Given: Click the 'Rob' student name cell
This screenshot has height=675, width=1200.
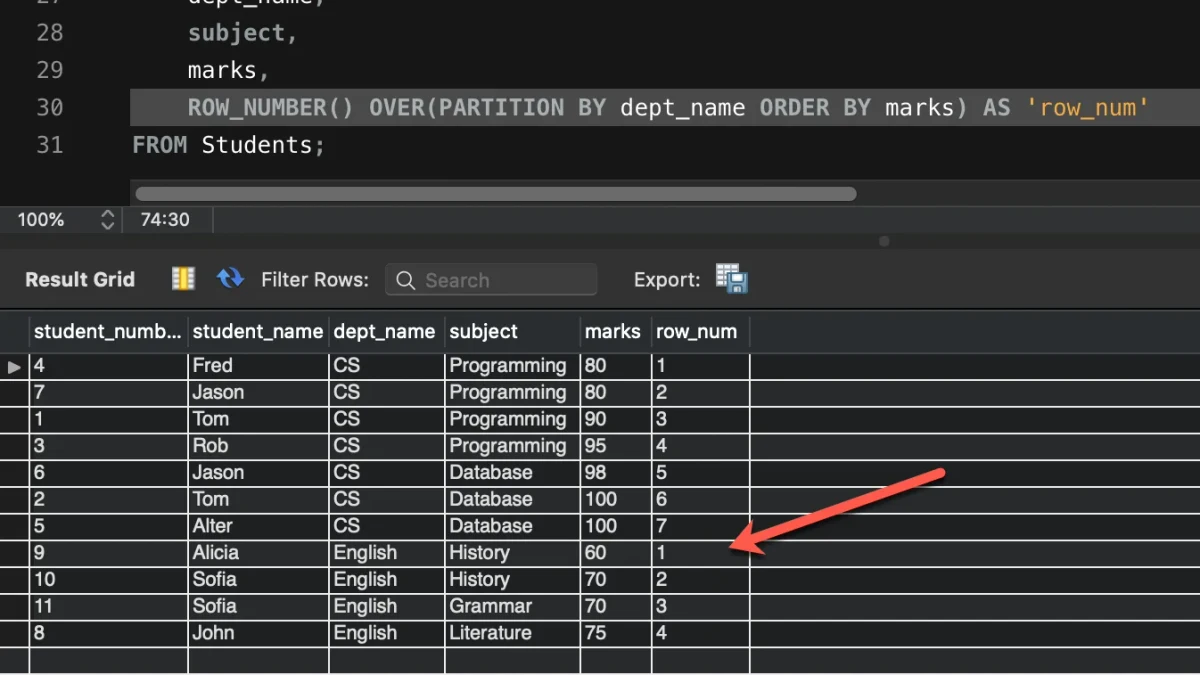Looking at the screenshot, I should coord(258,446).
